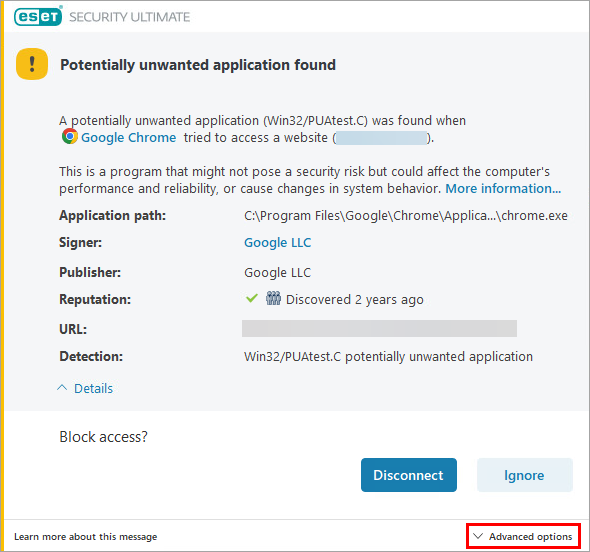Click the Potentially unwanted application found heading
Image resolution: width=590 pixels, height=552 pixels.
(x=198, y=65)
